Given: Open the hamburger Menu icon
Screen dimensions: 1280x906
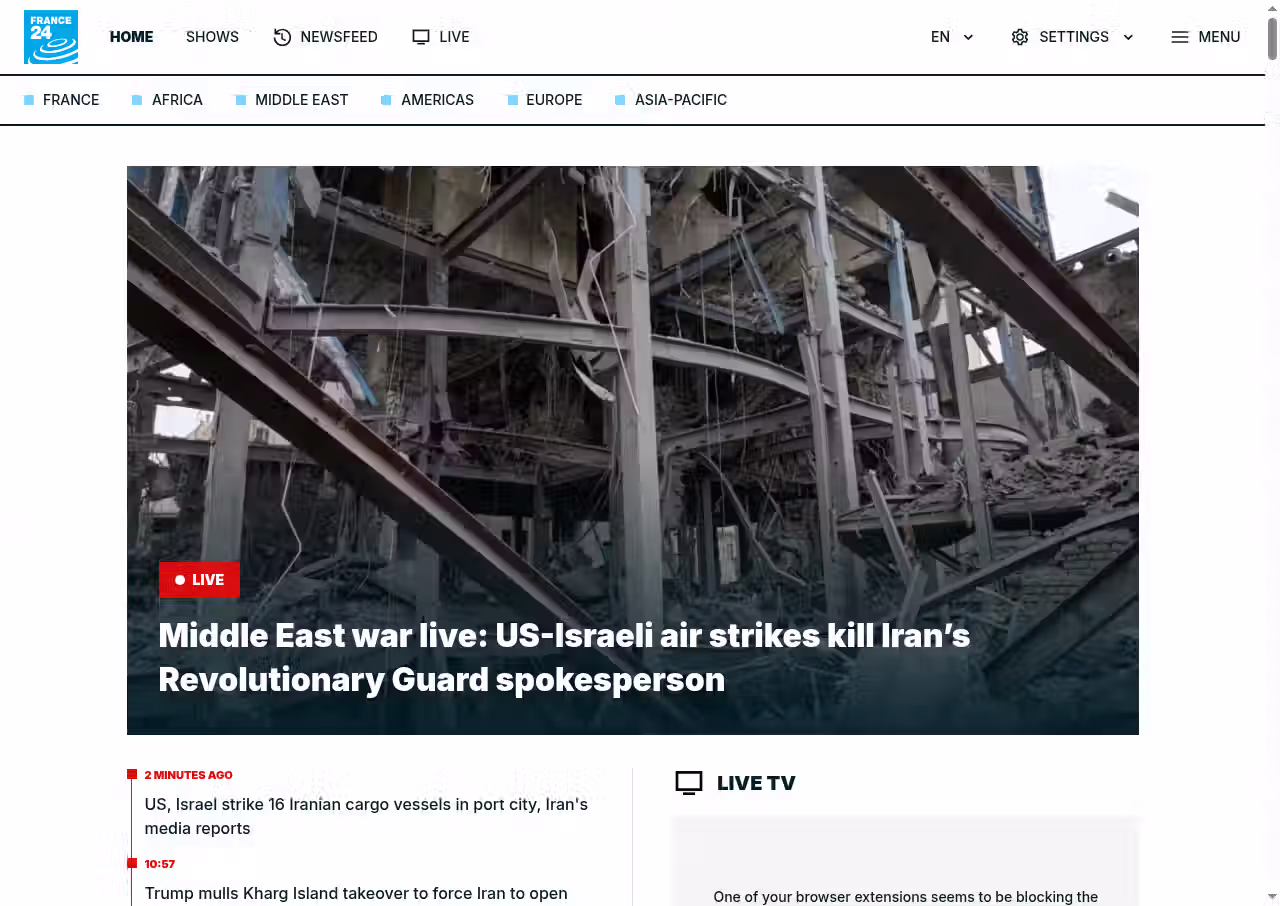Looking at the screenshot, I should [1180, 37].
